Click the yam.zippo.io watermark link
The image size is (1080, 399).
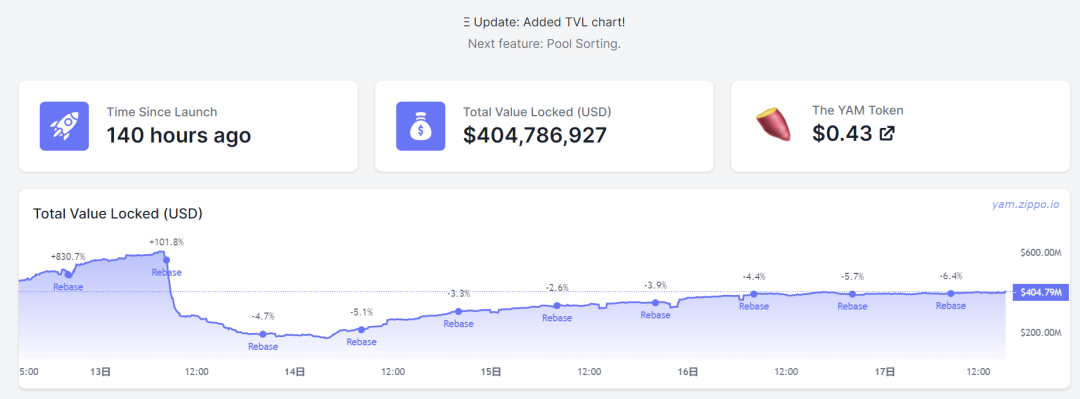click(x=1026, y=205)
